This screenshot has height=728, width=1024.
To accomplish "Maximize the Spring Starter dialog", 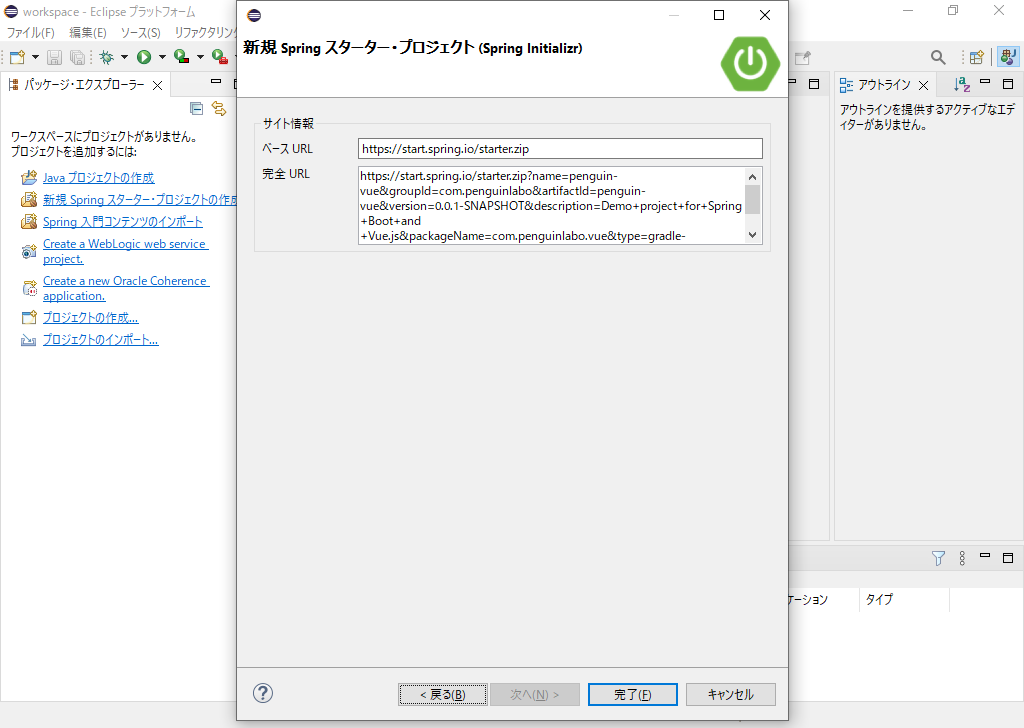I will click(719, 15).
